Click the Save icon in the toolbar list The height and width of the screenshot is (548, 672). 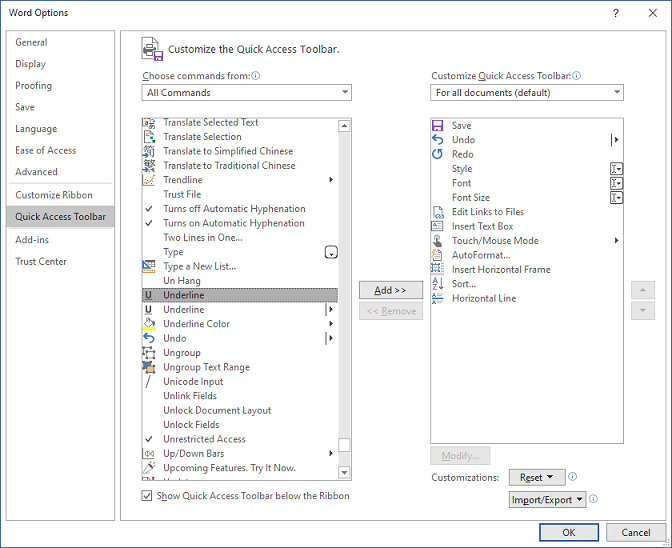tap(437, 126)
